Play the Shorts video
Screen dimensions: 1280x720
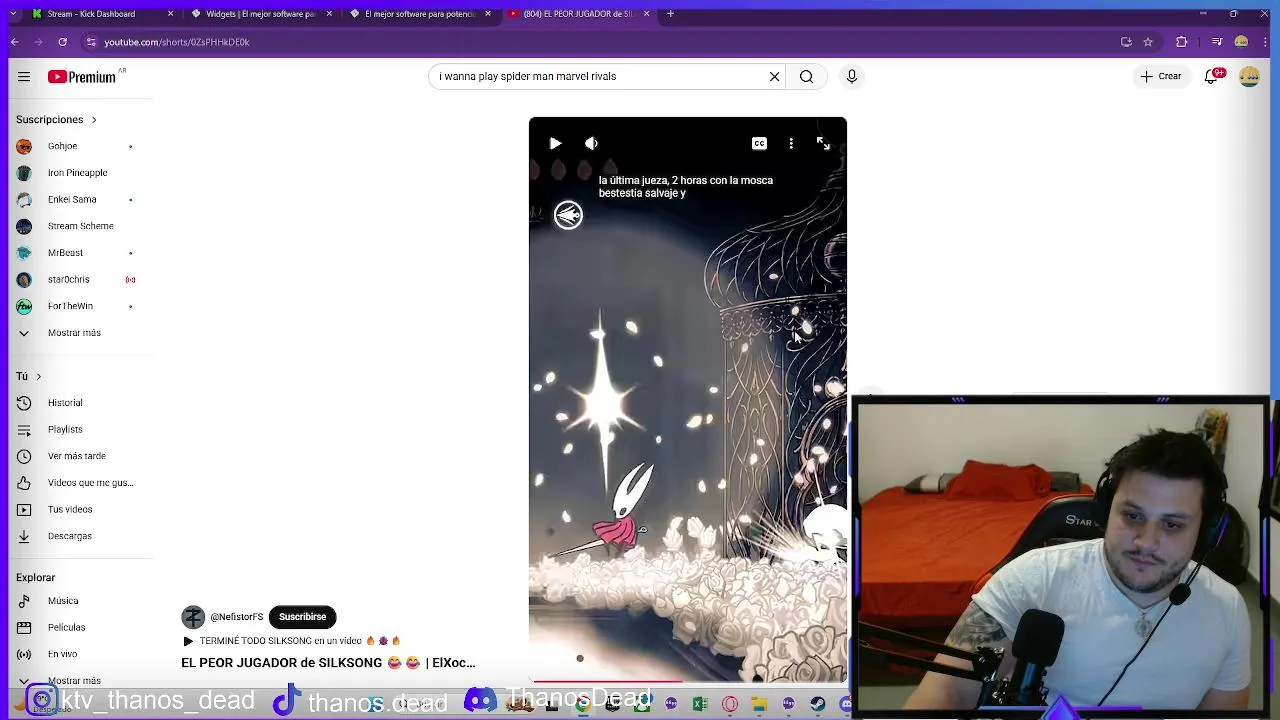pos(555,143)
